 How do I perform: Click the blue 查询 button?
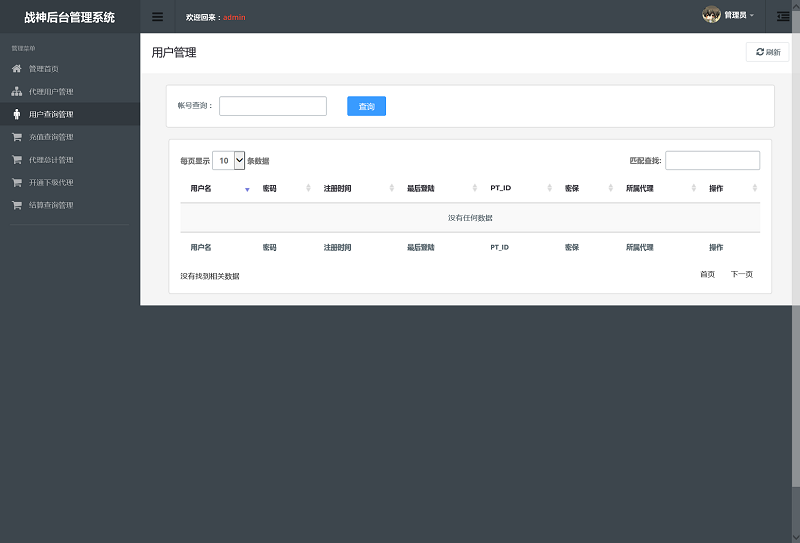click(x=366, y=106)
